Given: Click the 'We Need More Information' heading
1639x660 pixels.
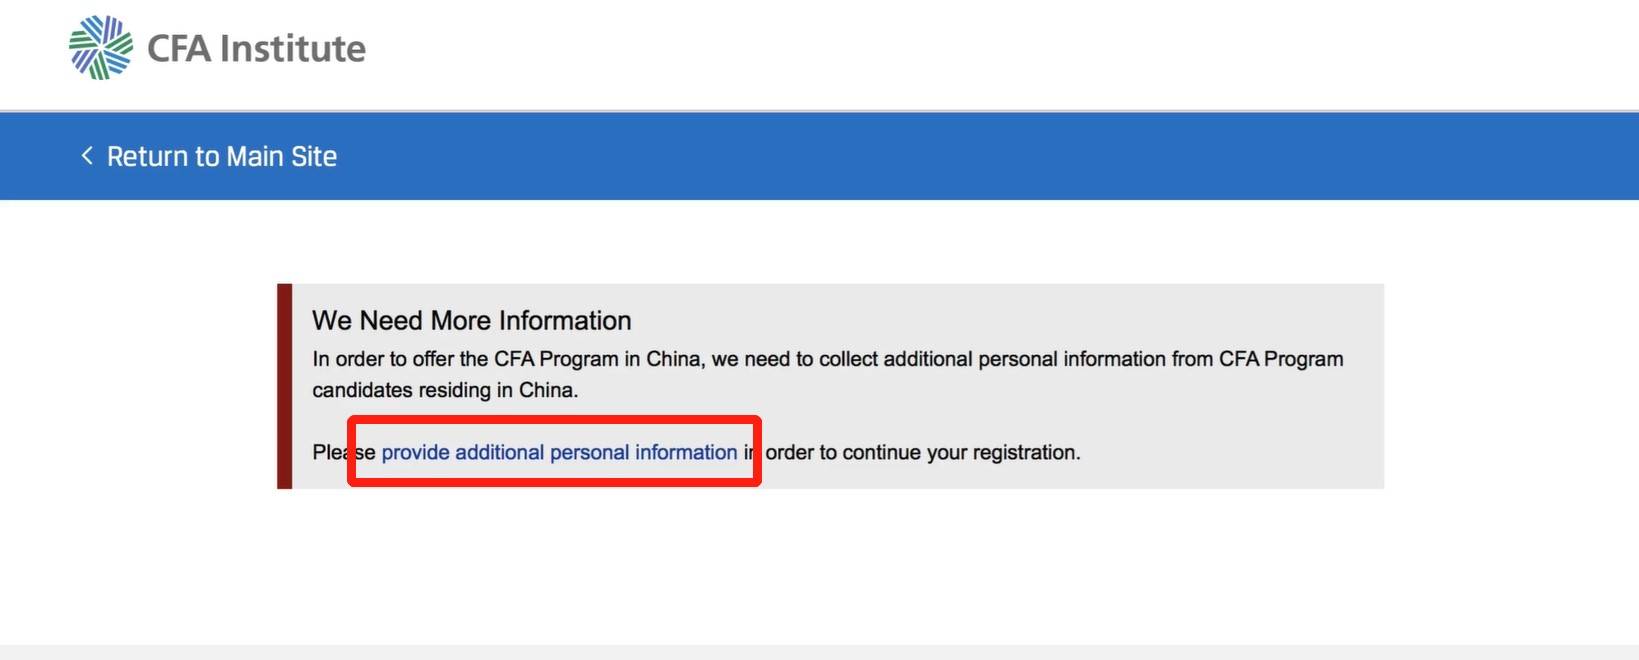Looking at the screenshot, I should (x=471, y=320).
